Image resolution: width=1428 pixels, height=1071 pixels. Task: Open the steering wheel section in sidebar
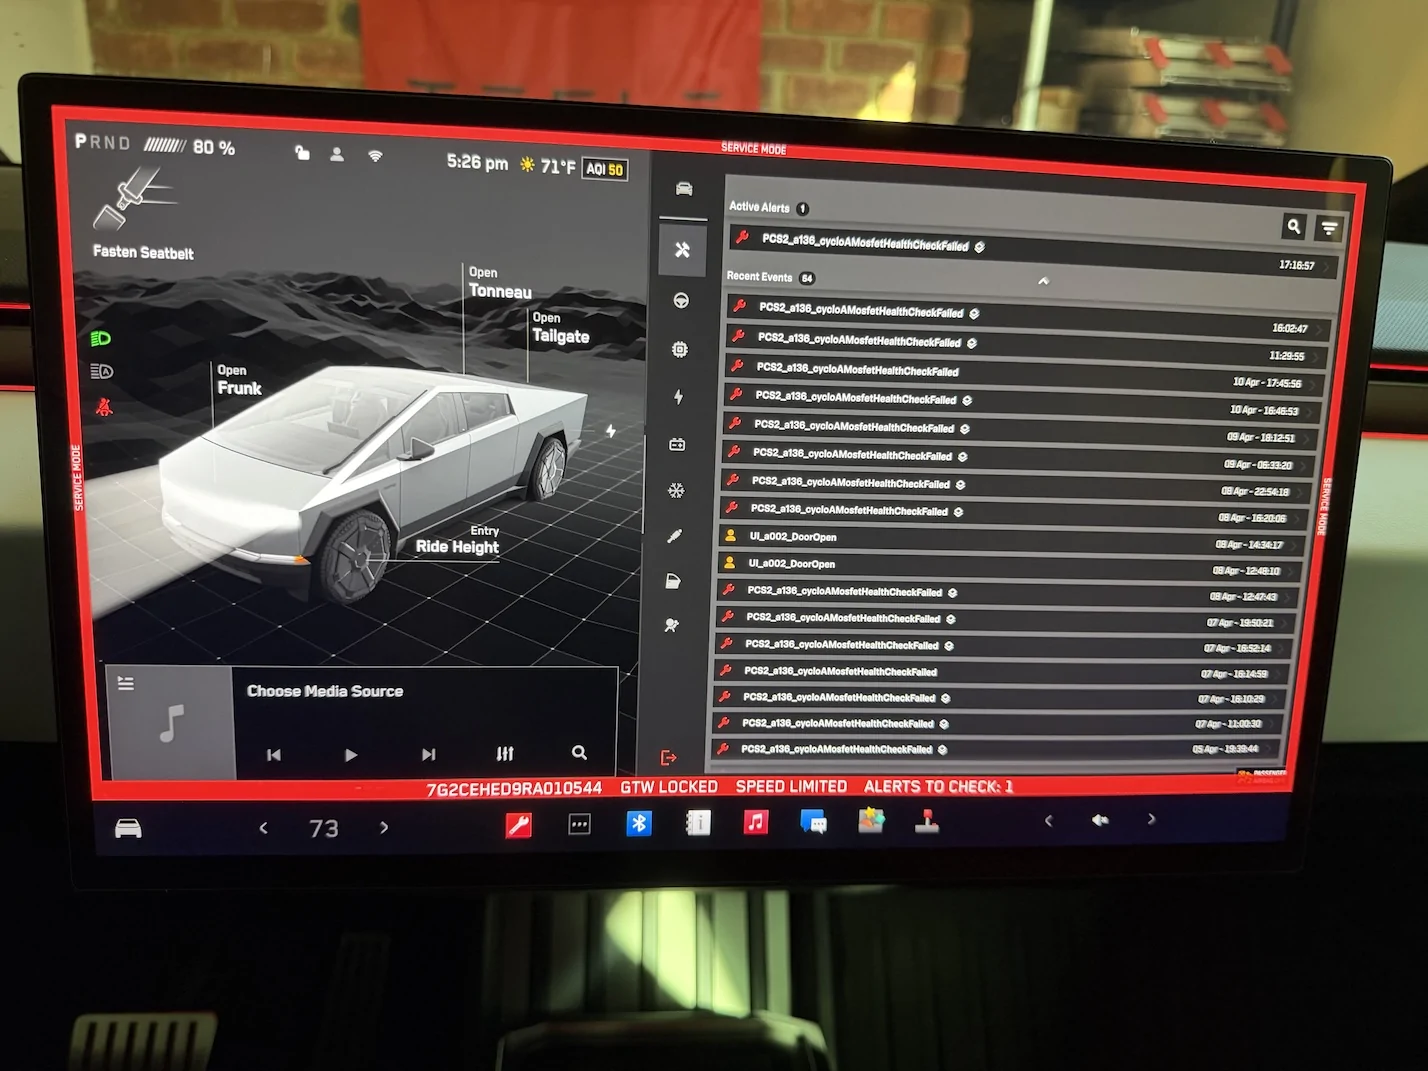tap(681, 301)
